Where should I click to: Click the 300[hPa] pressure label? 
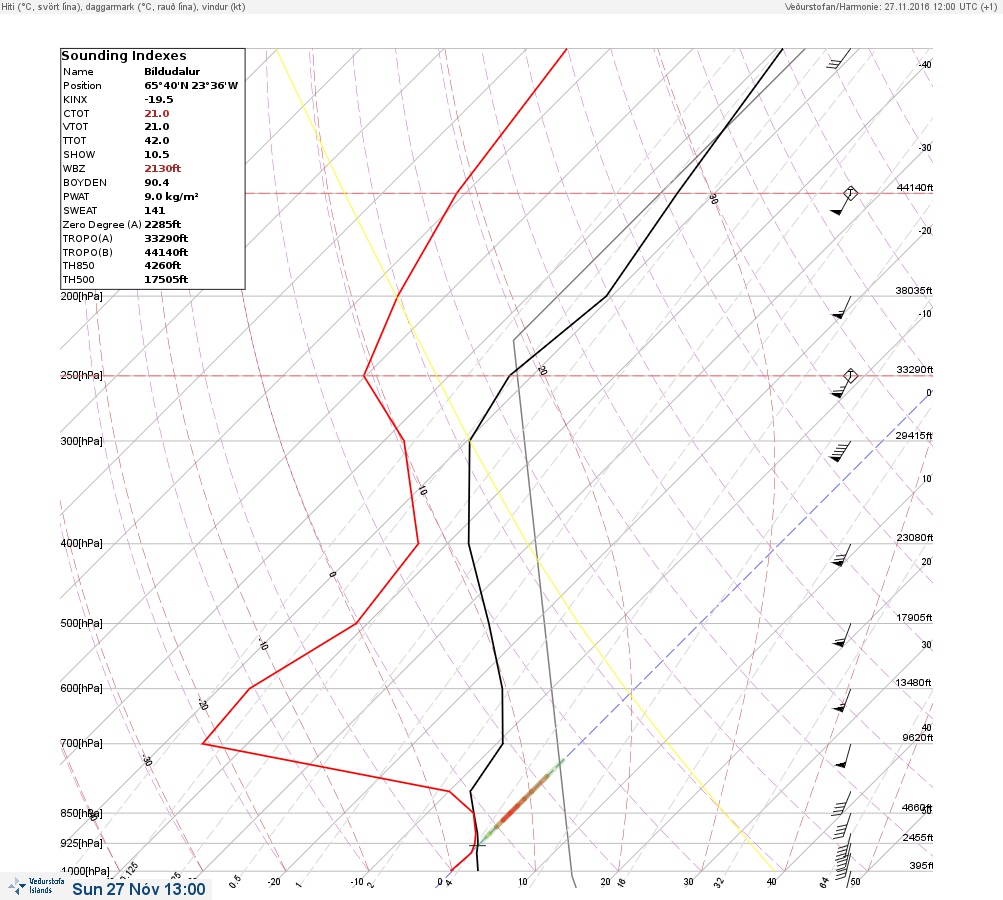pyautogui.click(x=81, y=441)
